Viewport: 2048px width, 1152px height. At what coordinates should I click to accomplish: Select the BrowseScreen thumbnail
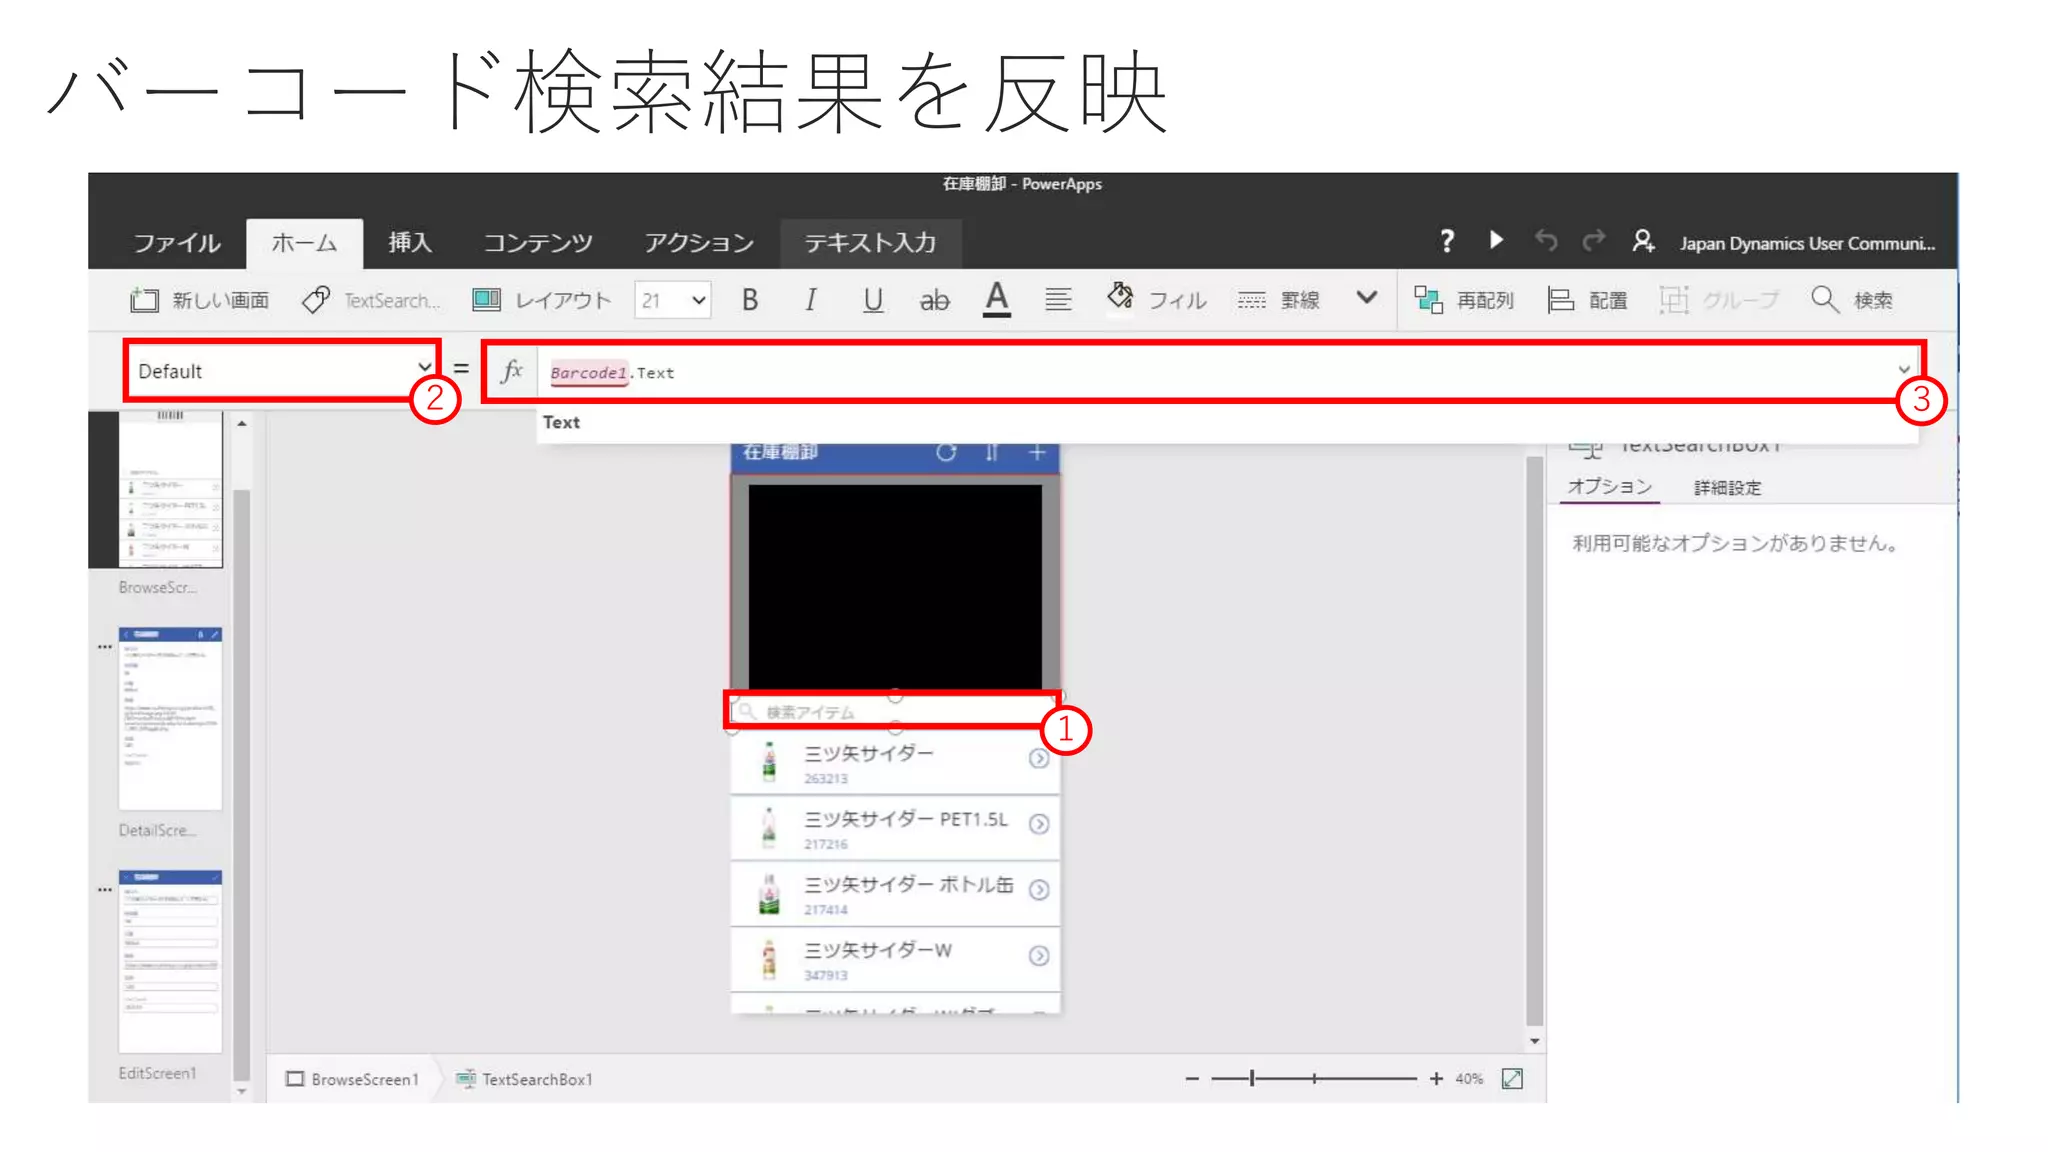click(x=170, y=490)
